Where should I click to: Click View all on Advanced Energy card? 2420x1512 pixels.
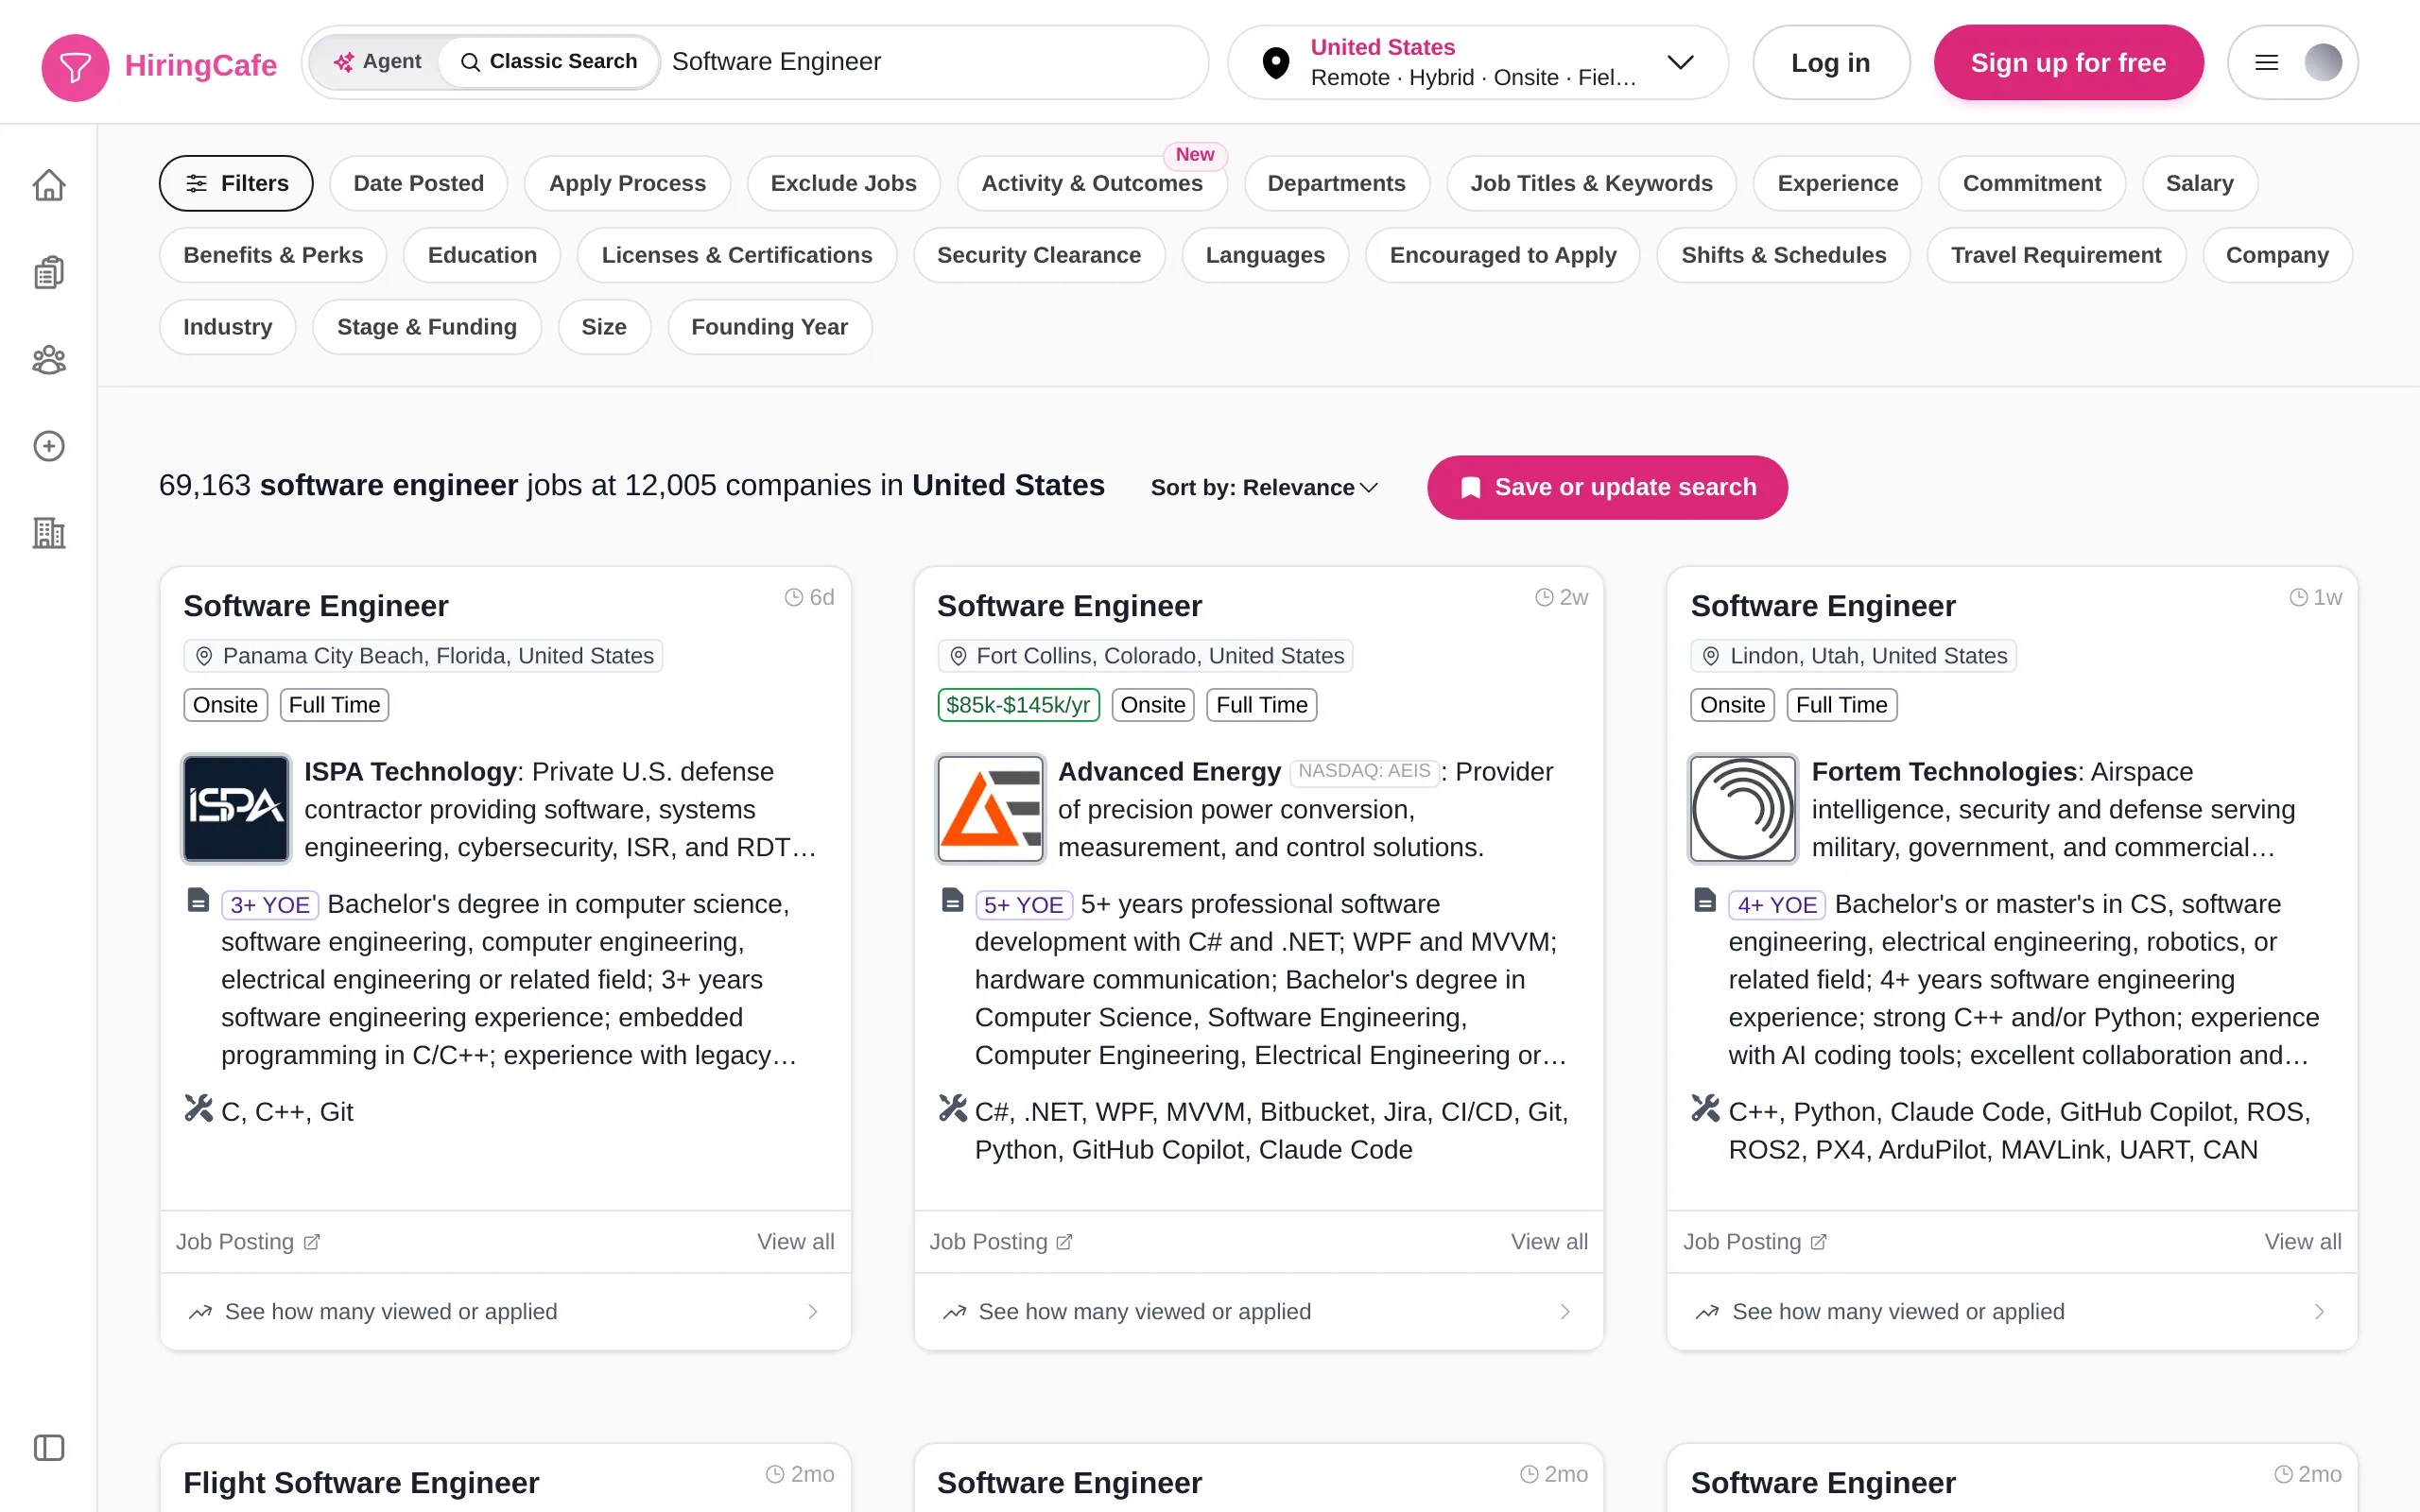(x=1548, y=1241)
